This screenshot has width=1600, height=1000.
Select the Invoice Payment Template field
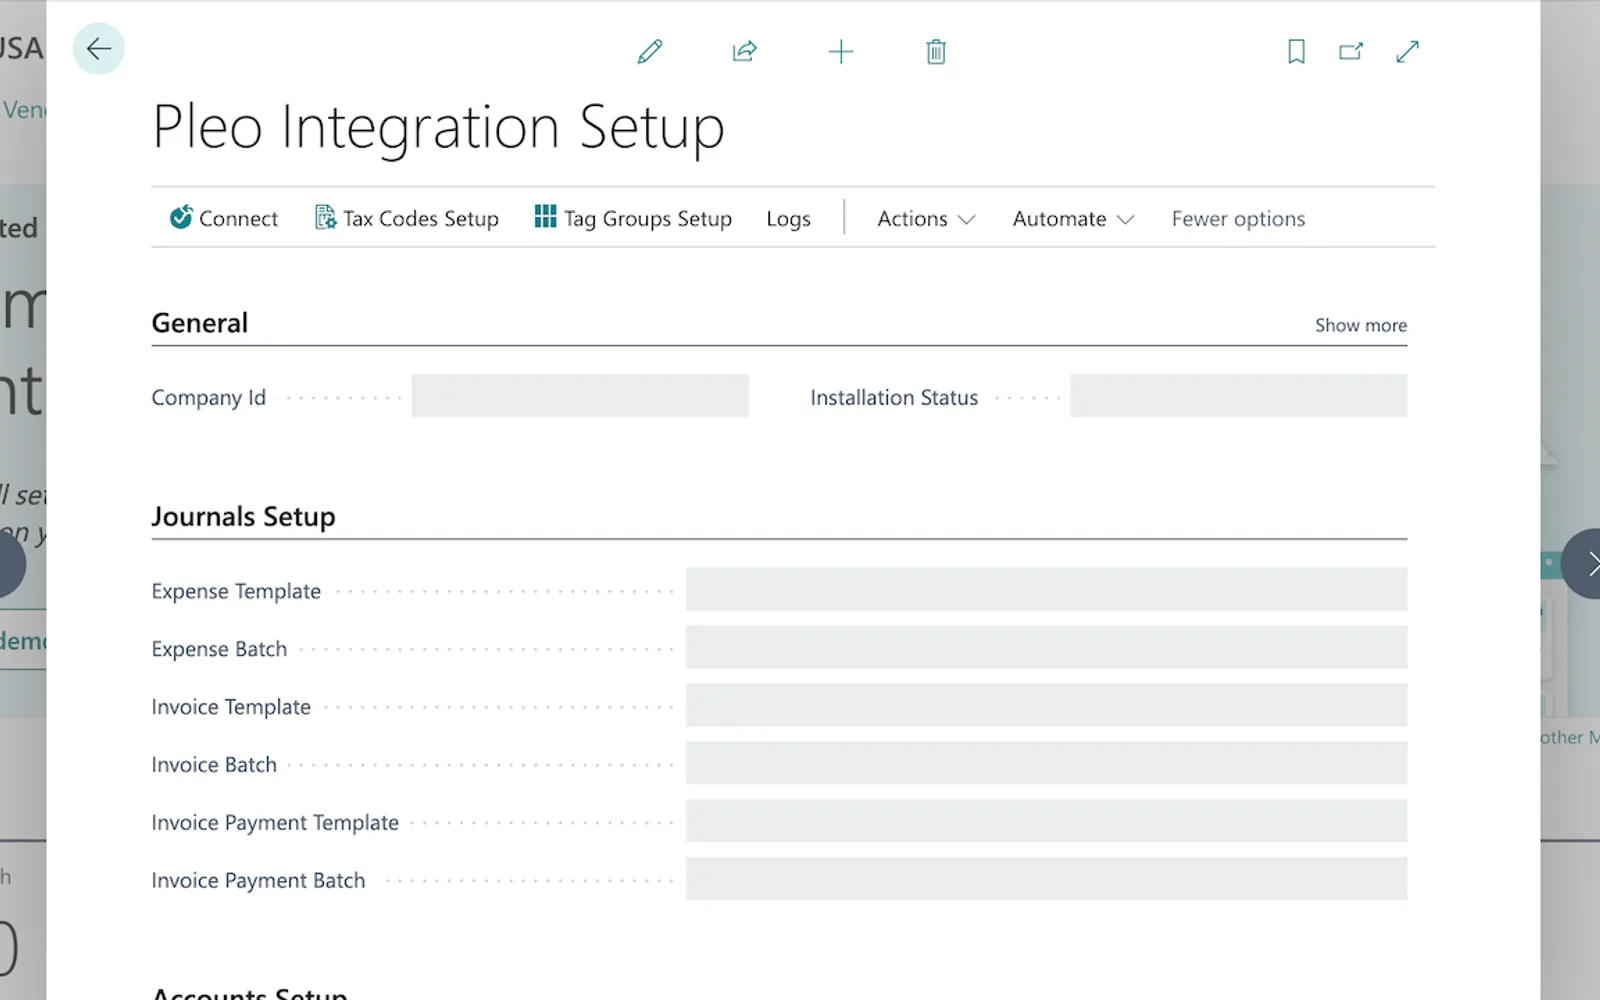pyautogui.click(x=1046, y=821)
